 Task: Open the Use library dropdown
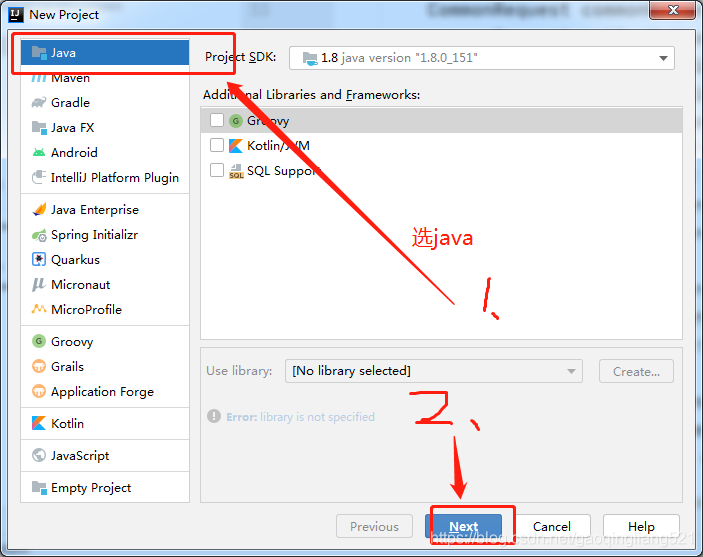434,371
